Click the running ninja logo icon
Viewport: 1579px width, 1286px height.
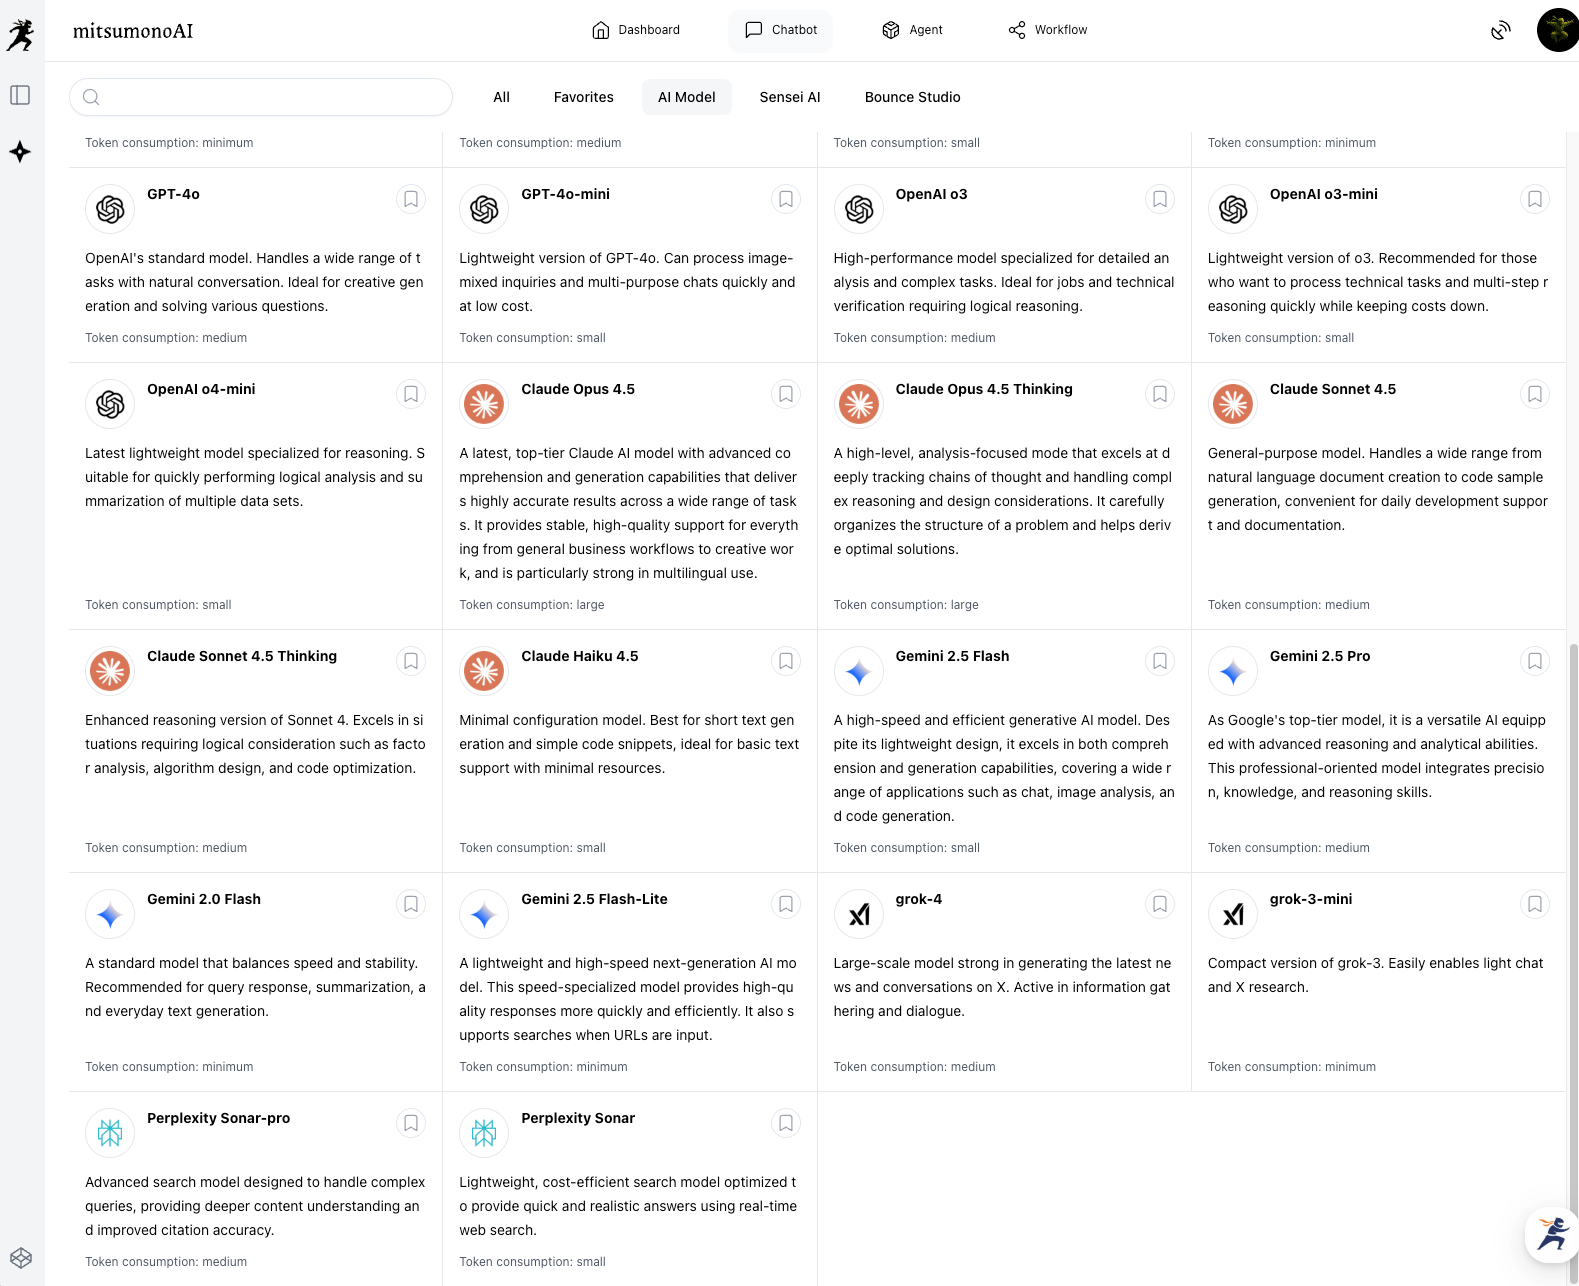[20, 34]
